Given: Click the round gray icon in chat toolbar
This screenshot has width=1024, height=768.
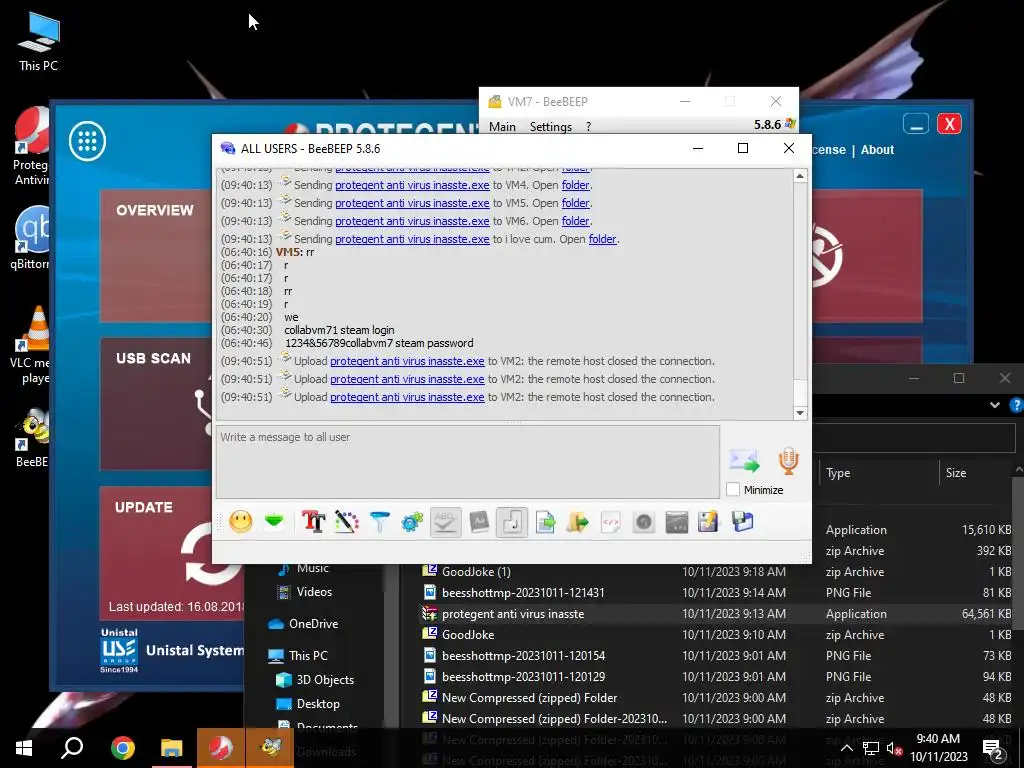Looking at the screenshot, I should (x=644, y=522).
